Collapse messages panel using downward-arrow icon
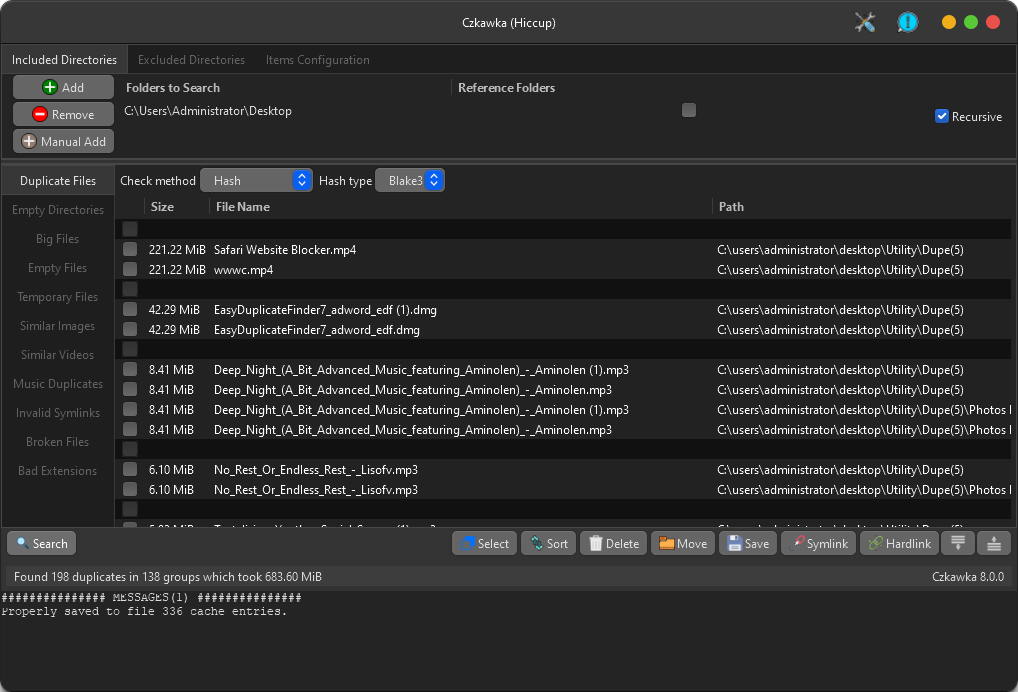1018x692 pixels. click(957, 543)
